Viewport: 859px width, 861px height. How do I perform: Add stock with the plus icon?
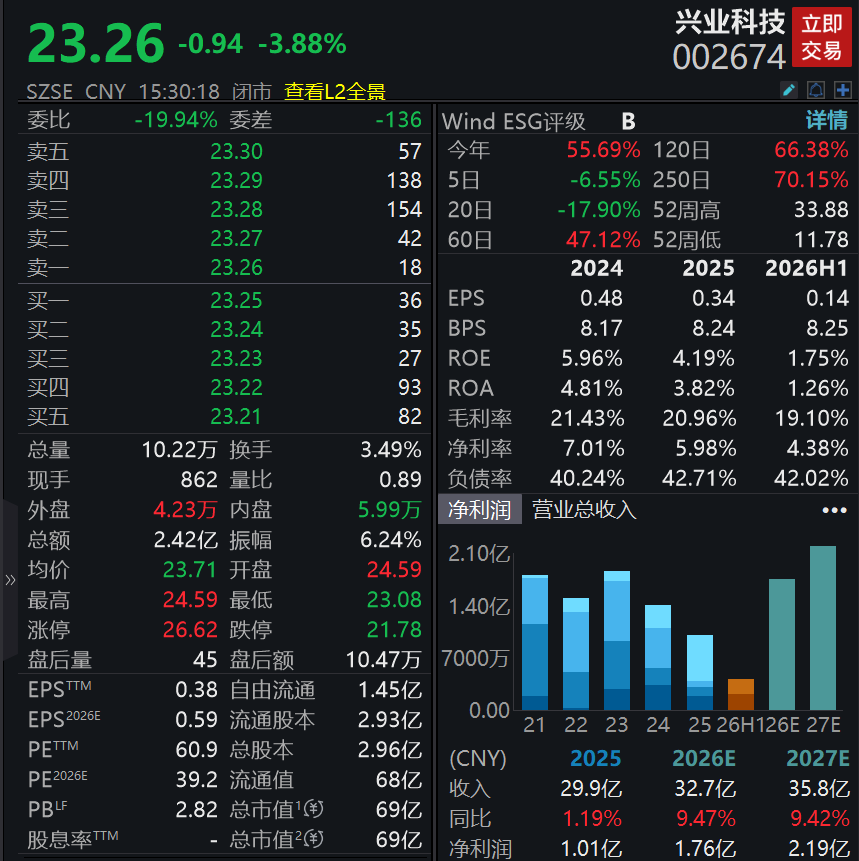tap(843, 90)
